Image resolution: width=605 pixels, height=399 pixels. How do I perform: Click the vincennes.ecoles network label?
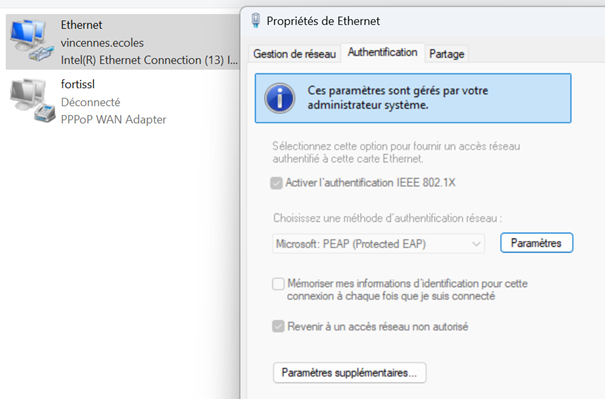pos(102,42)
